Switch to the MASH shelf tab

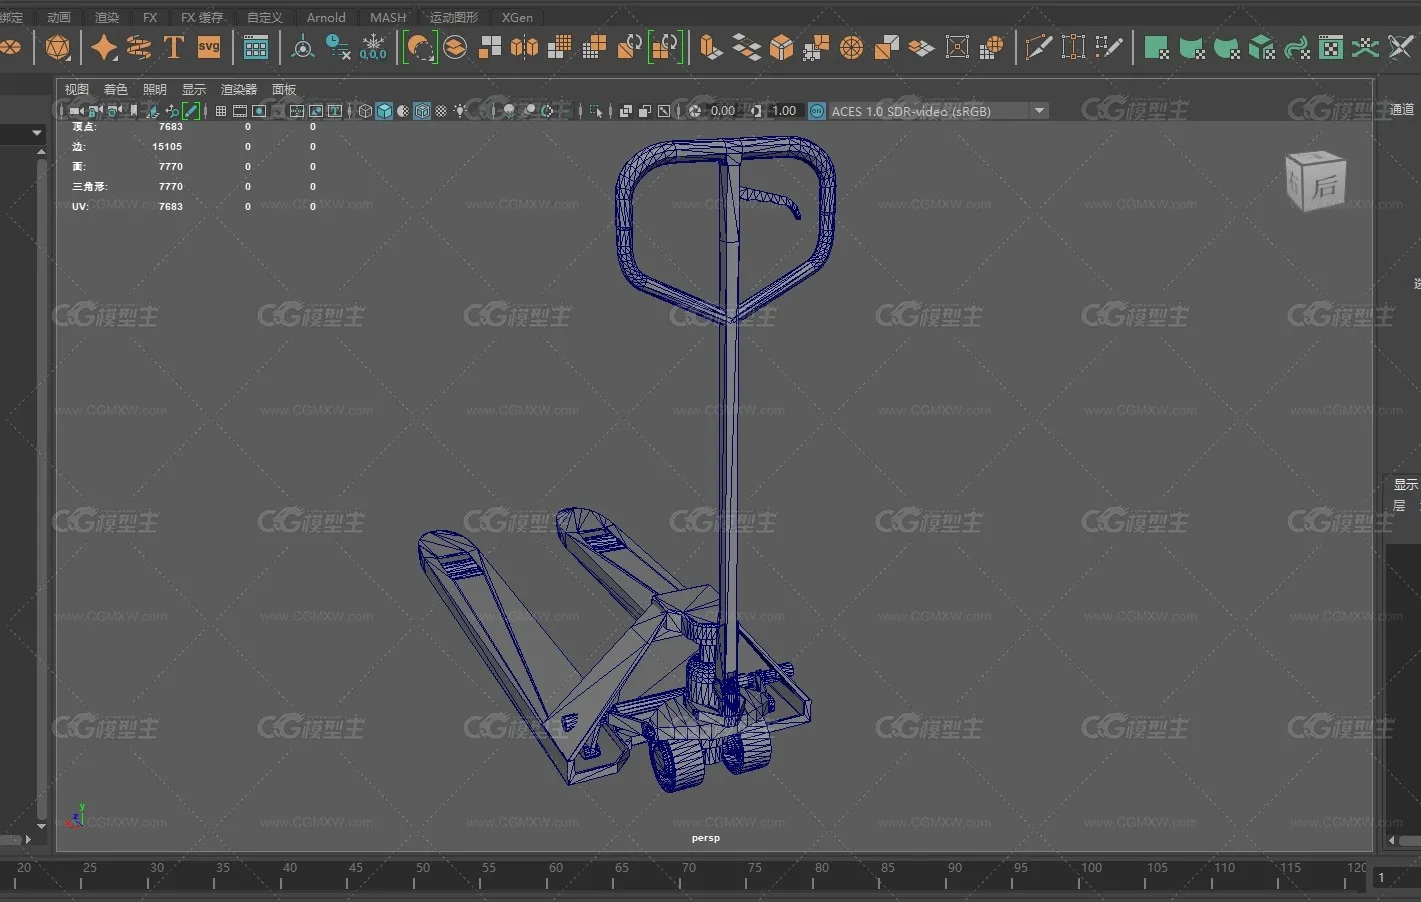tap(388, 17)
